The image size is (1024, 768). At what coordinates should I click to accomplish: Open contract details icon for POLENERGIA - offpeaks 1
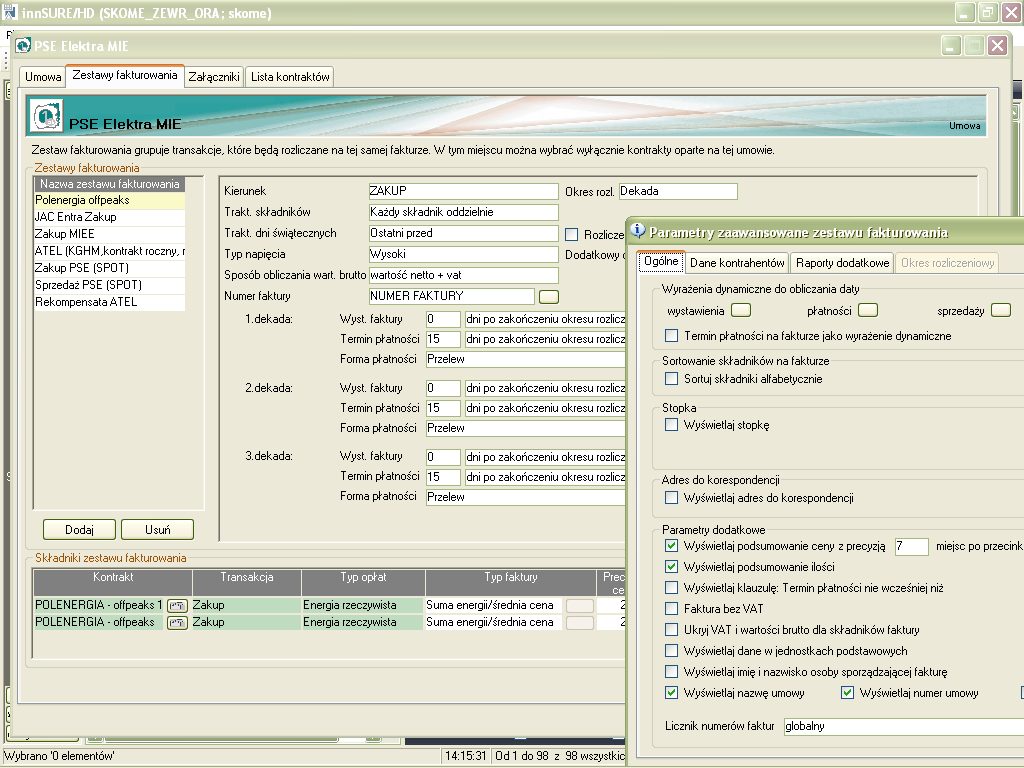[177, 605]
